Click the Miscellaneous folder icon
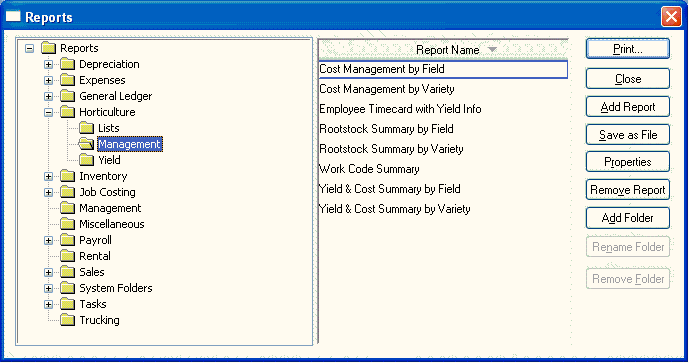Viewport: 689px width, 363px height. click(67, 224)
